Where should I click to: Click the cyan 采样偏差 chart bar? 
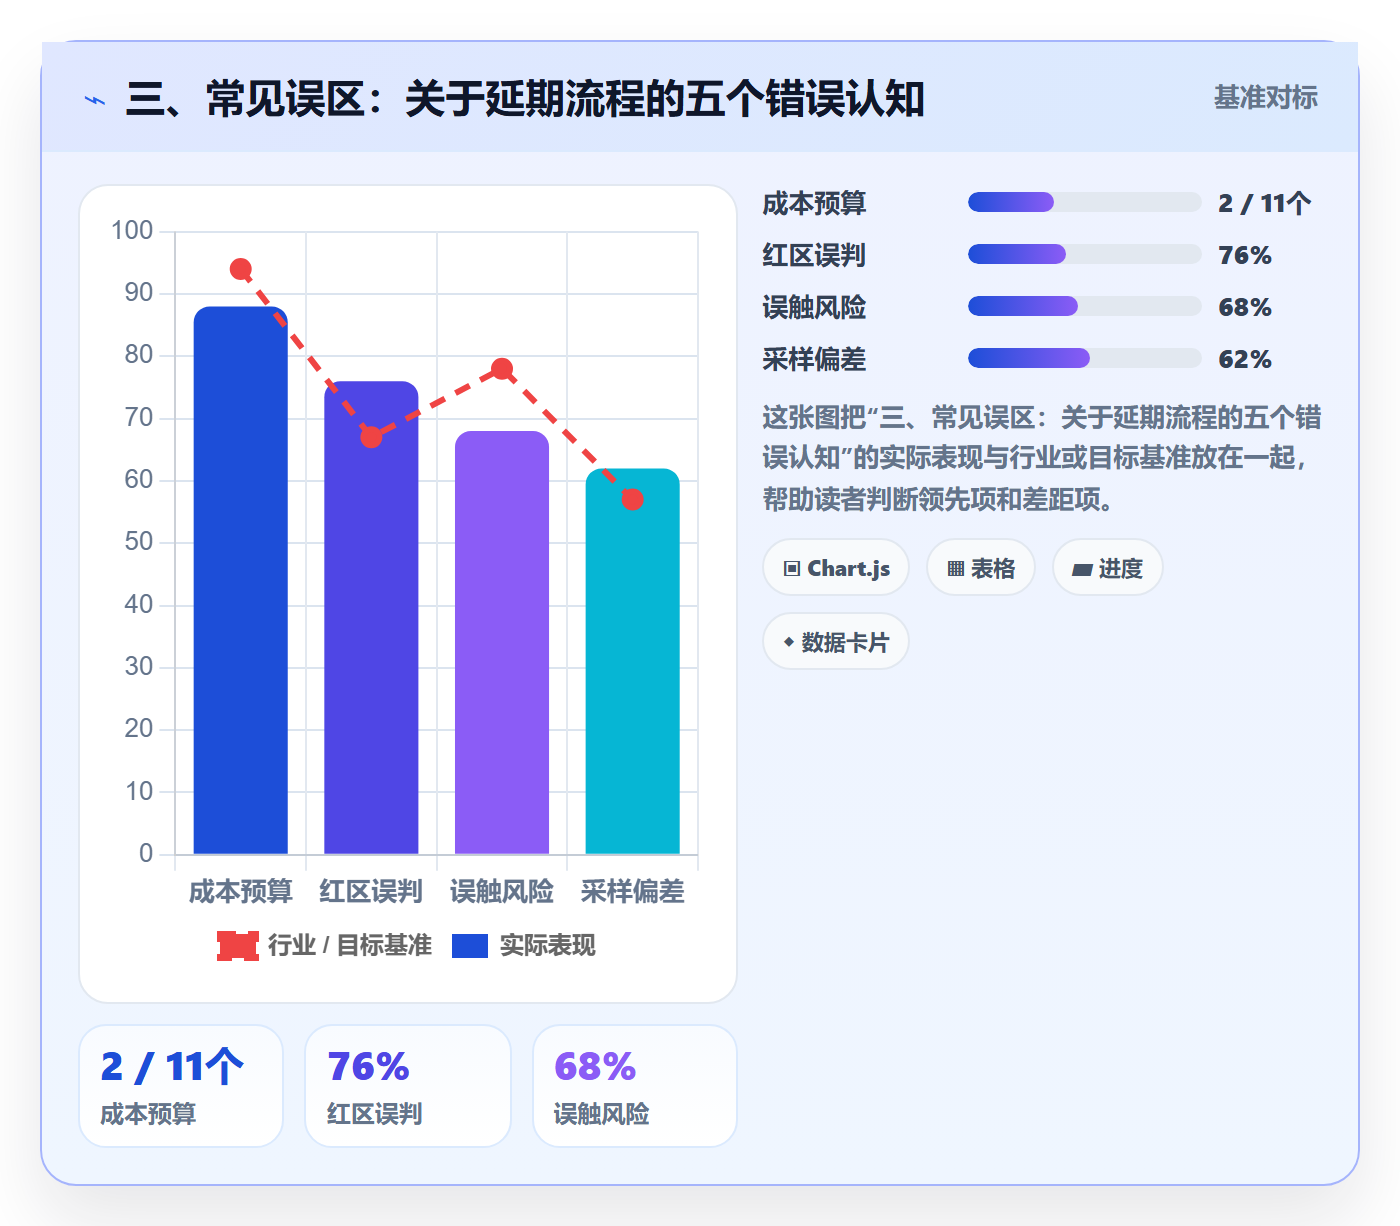click(632, 661)
